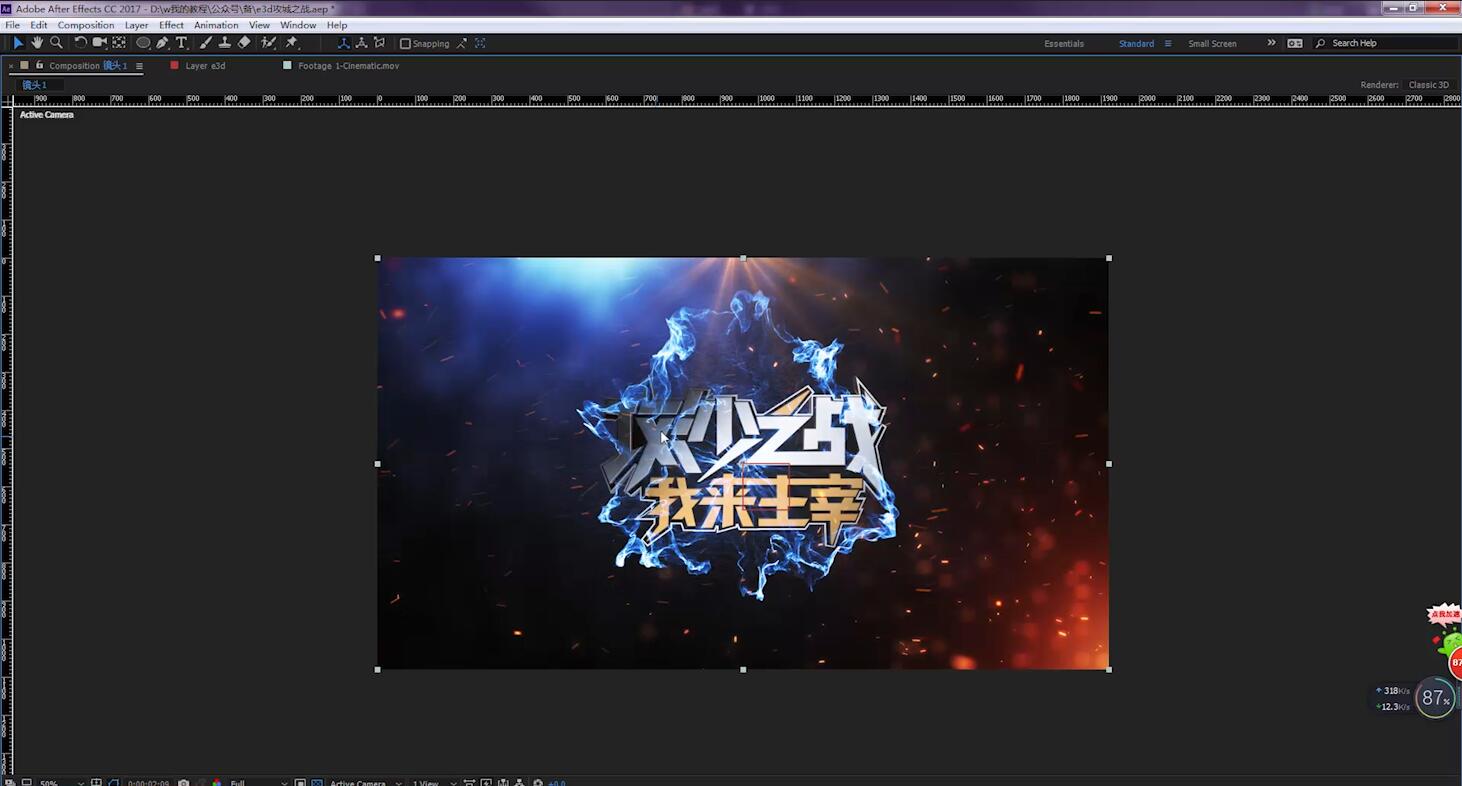Switch to Footage 1-Cinematic.mov tab
The image size is (1462, 786).
(348, 66)
